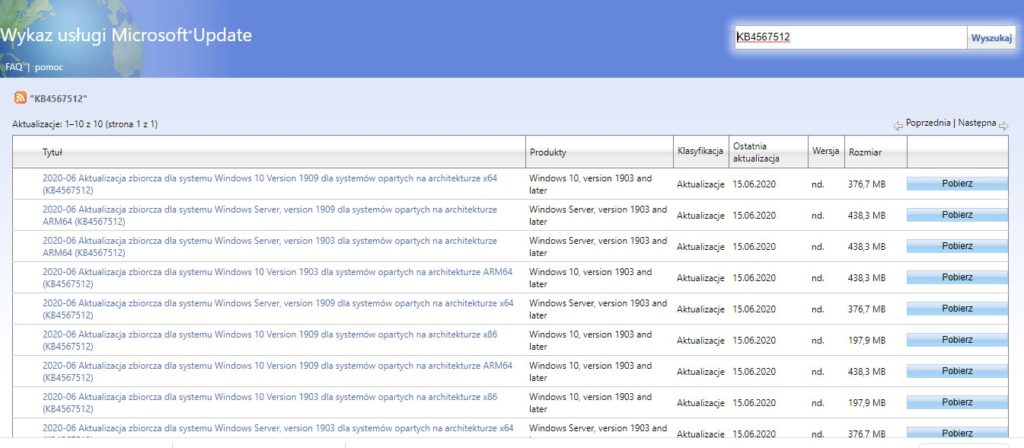Sort by Ostatnia aktualizacja column header
The height and width of the screenshot is (448, 1024).
click(756, 152)
